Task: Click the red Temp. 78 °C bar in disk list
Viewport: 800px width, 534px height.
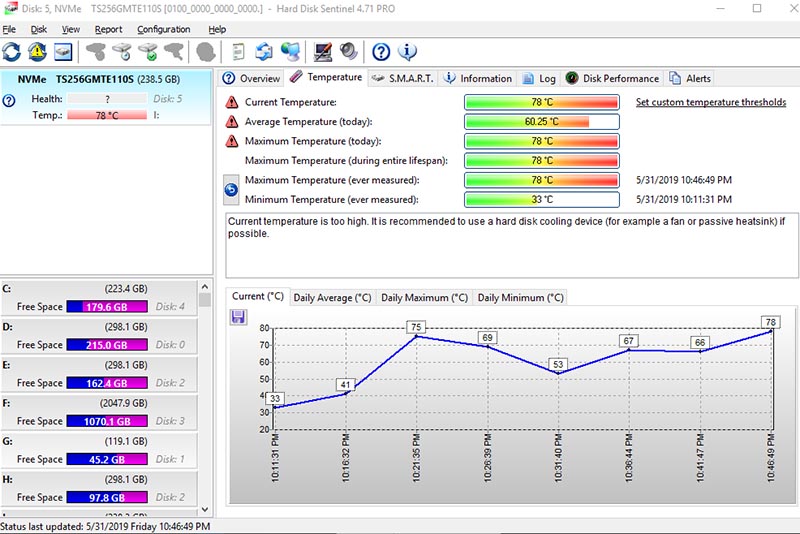Action: [x=107, y=115]
